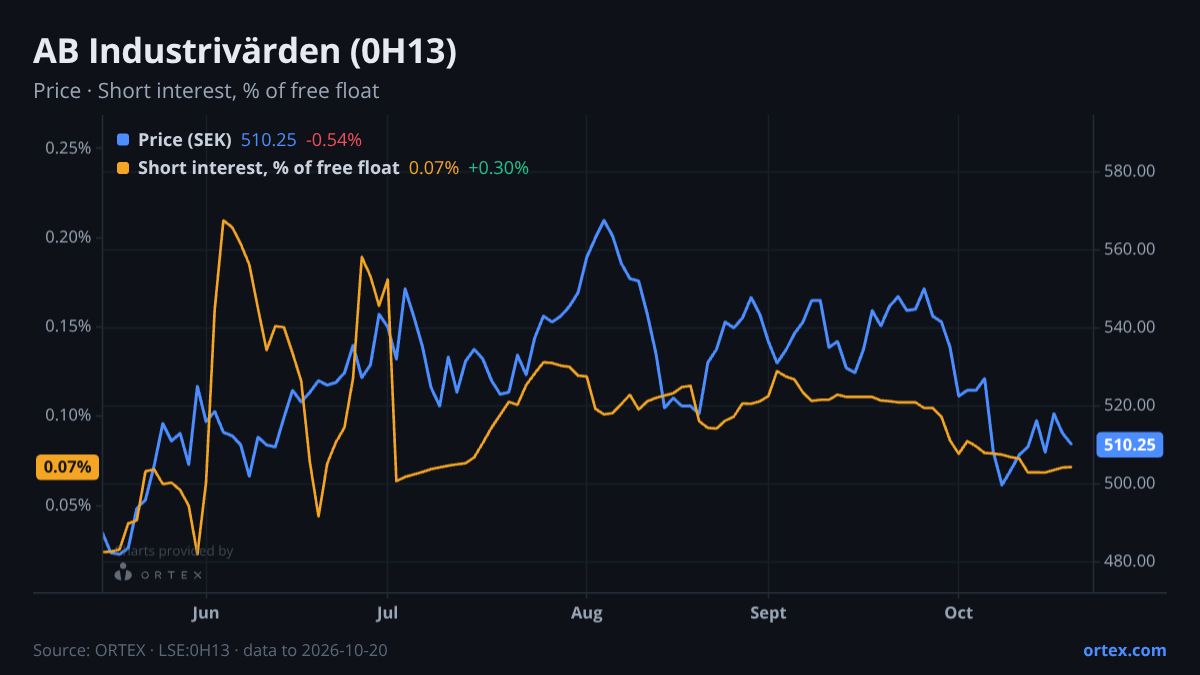The width and height of the screenshot is (1200, 675).
Task: Click the 0.05% left axis label
Action: [68, 505]
